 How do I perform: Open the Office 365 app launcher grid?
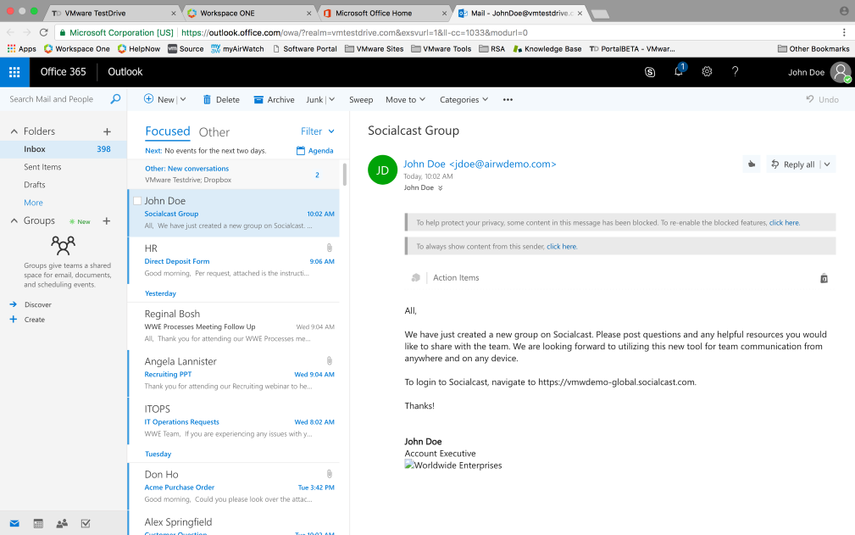tap(14, 72)
